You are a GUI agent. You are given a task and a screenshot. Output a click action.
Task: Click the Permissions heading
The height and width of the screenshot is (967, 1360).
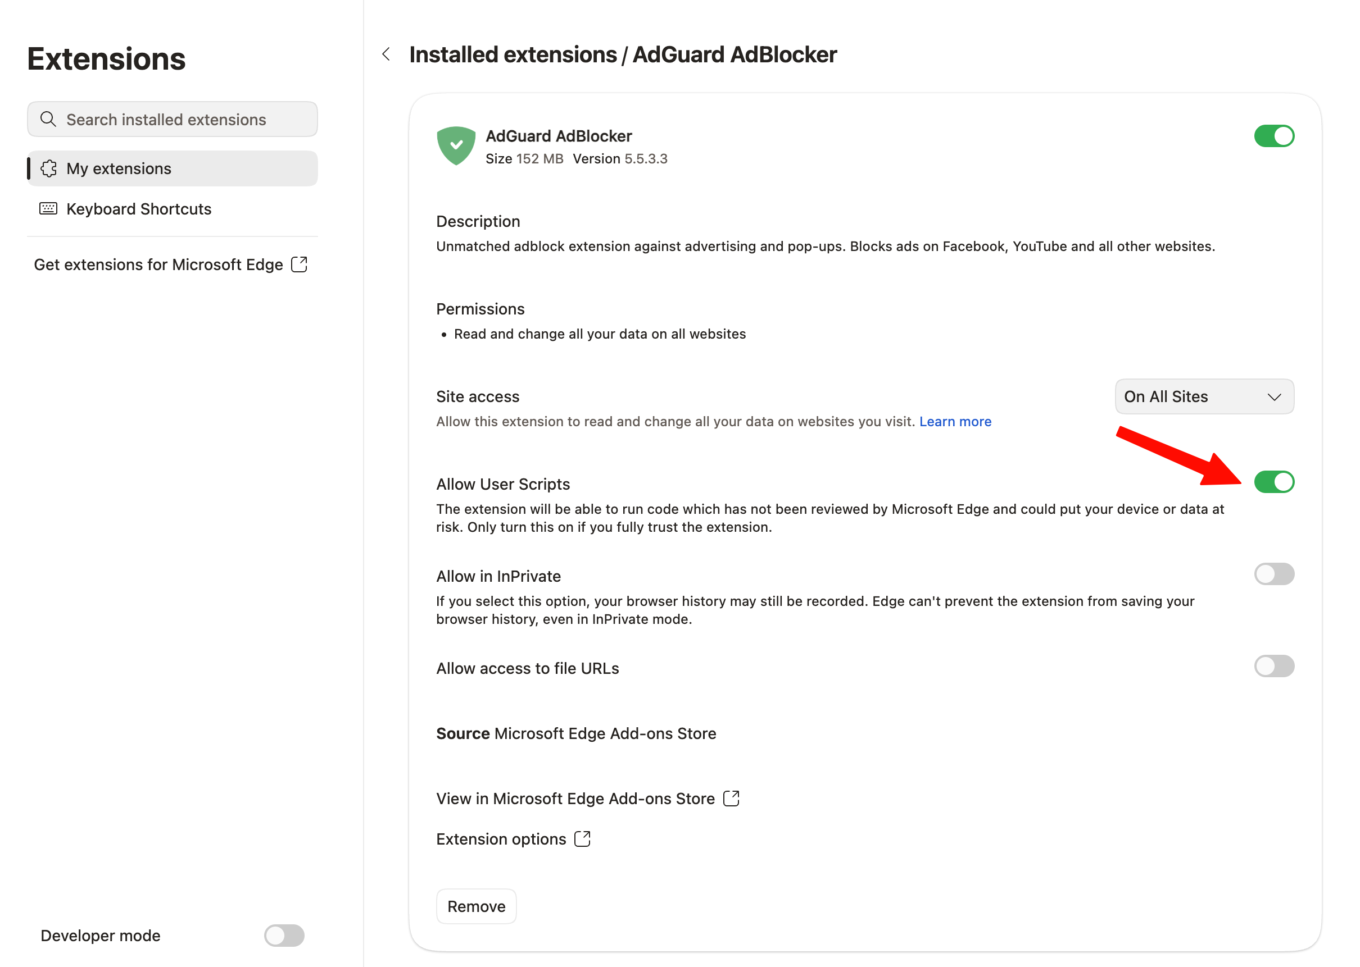(x=480, y=309)
